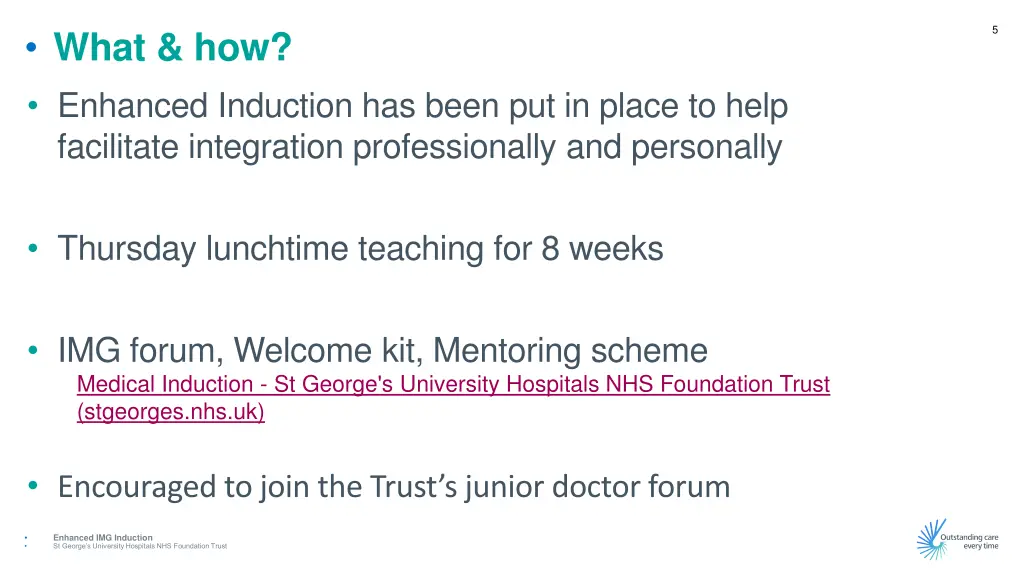Click the 'Enhanced IMG Induction' footer title
This screenshot has width=1024, height=576.
coord(103,537)
